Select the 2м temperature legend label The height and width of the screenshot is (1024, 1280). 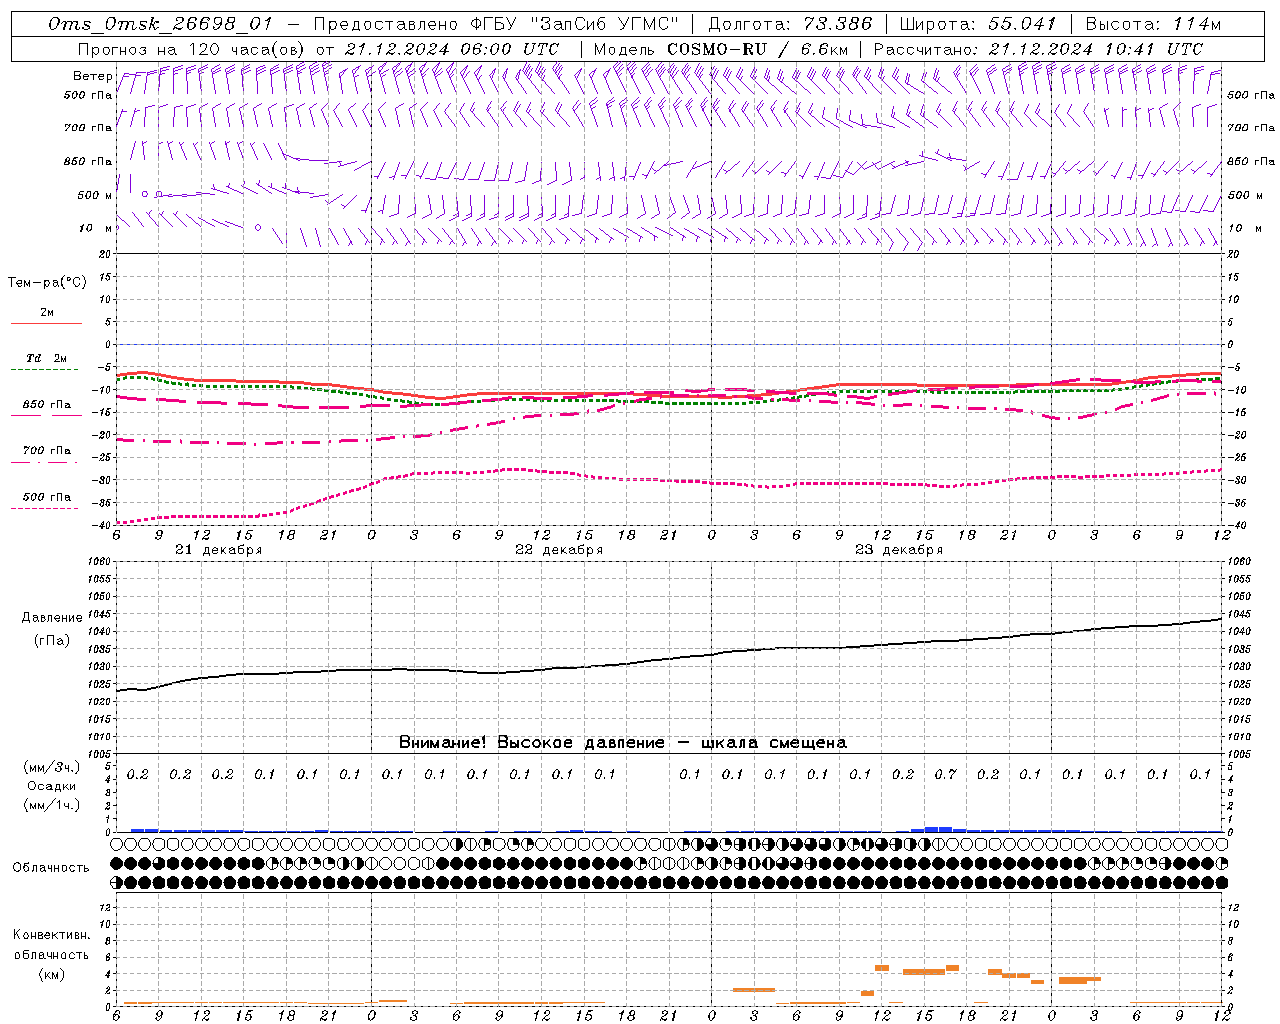click(x=47, y=313)
